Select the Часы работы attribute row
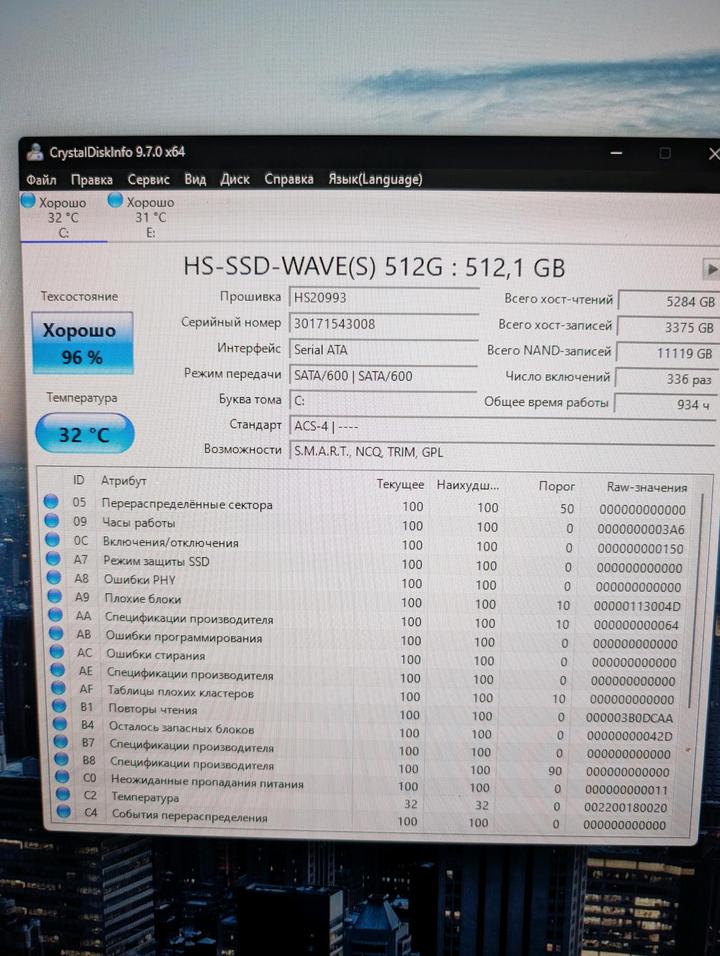The width and height of the screenshot is (720, 956). coord(370,524)
